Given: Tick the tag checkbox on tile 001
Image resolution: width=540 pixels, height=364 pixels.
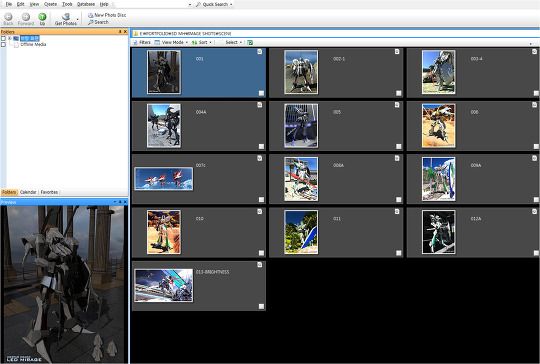Looking at the screenshot, I should [x=261, y=93].
